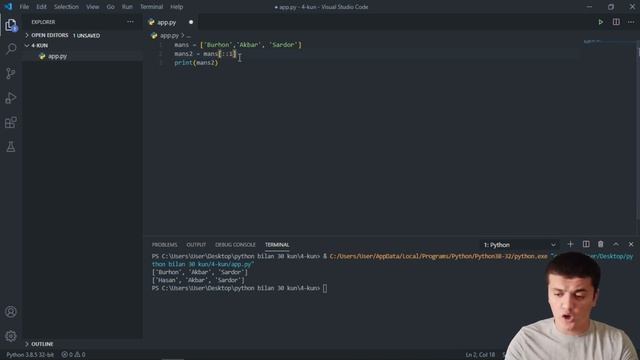Split the editor to the right
The image size is (640, 360).
pyautogui.click(x=616, y=22)
